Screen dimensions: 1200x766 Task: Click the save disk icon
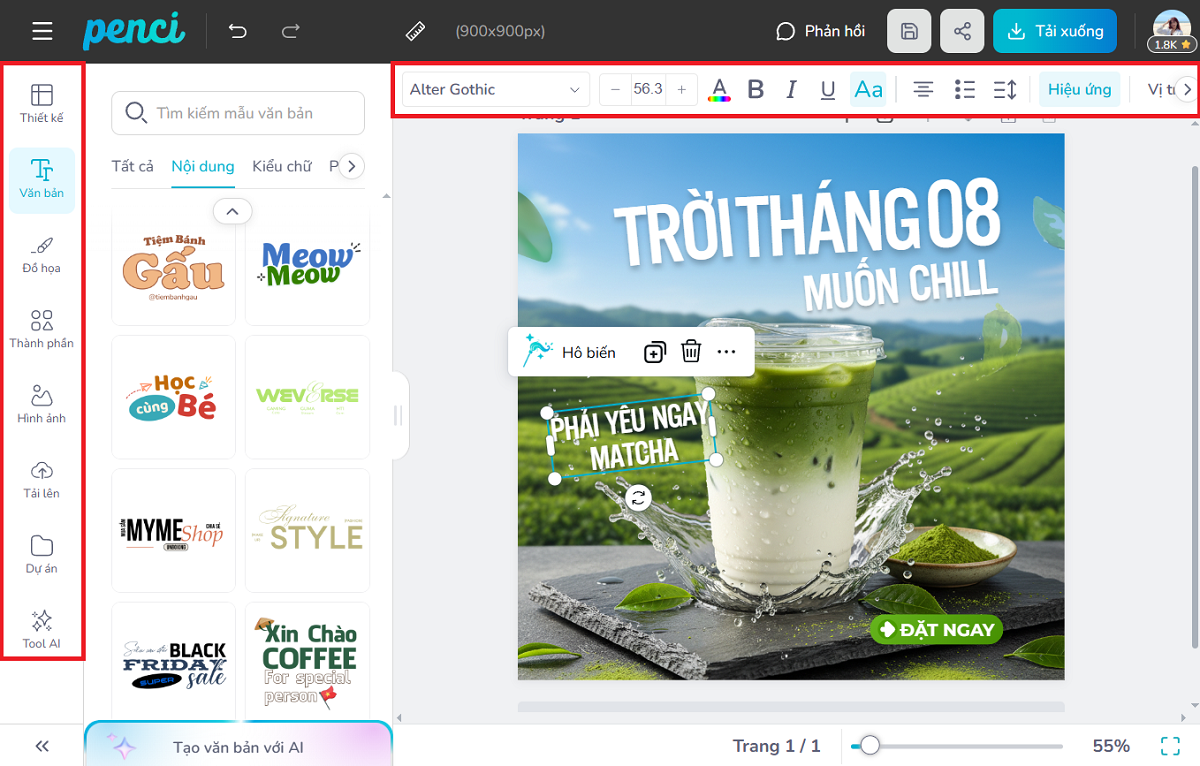click(909, 31)
